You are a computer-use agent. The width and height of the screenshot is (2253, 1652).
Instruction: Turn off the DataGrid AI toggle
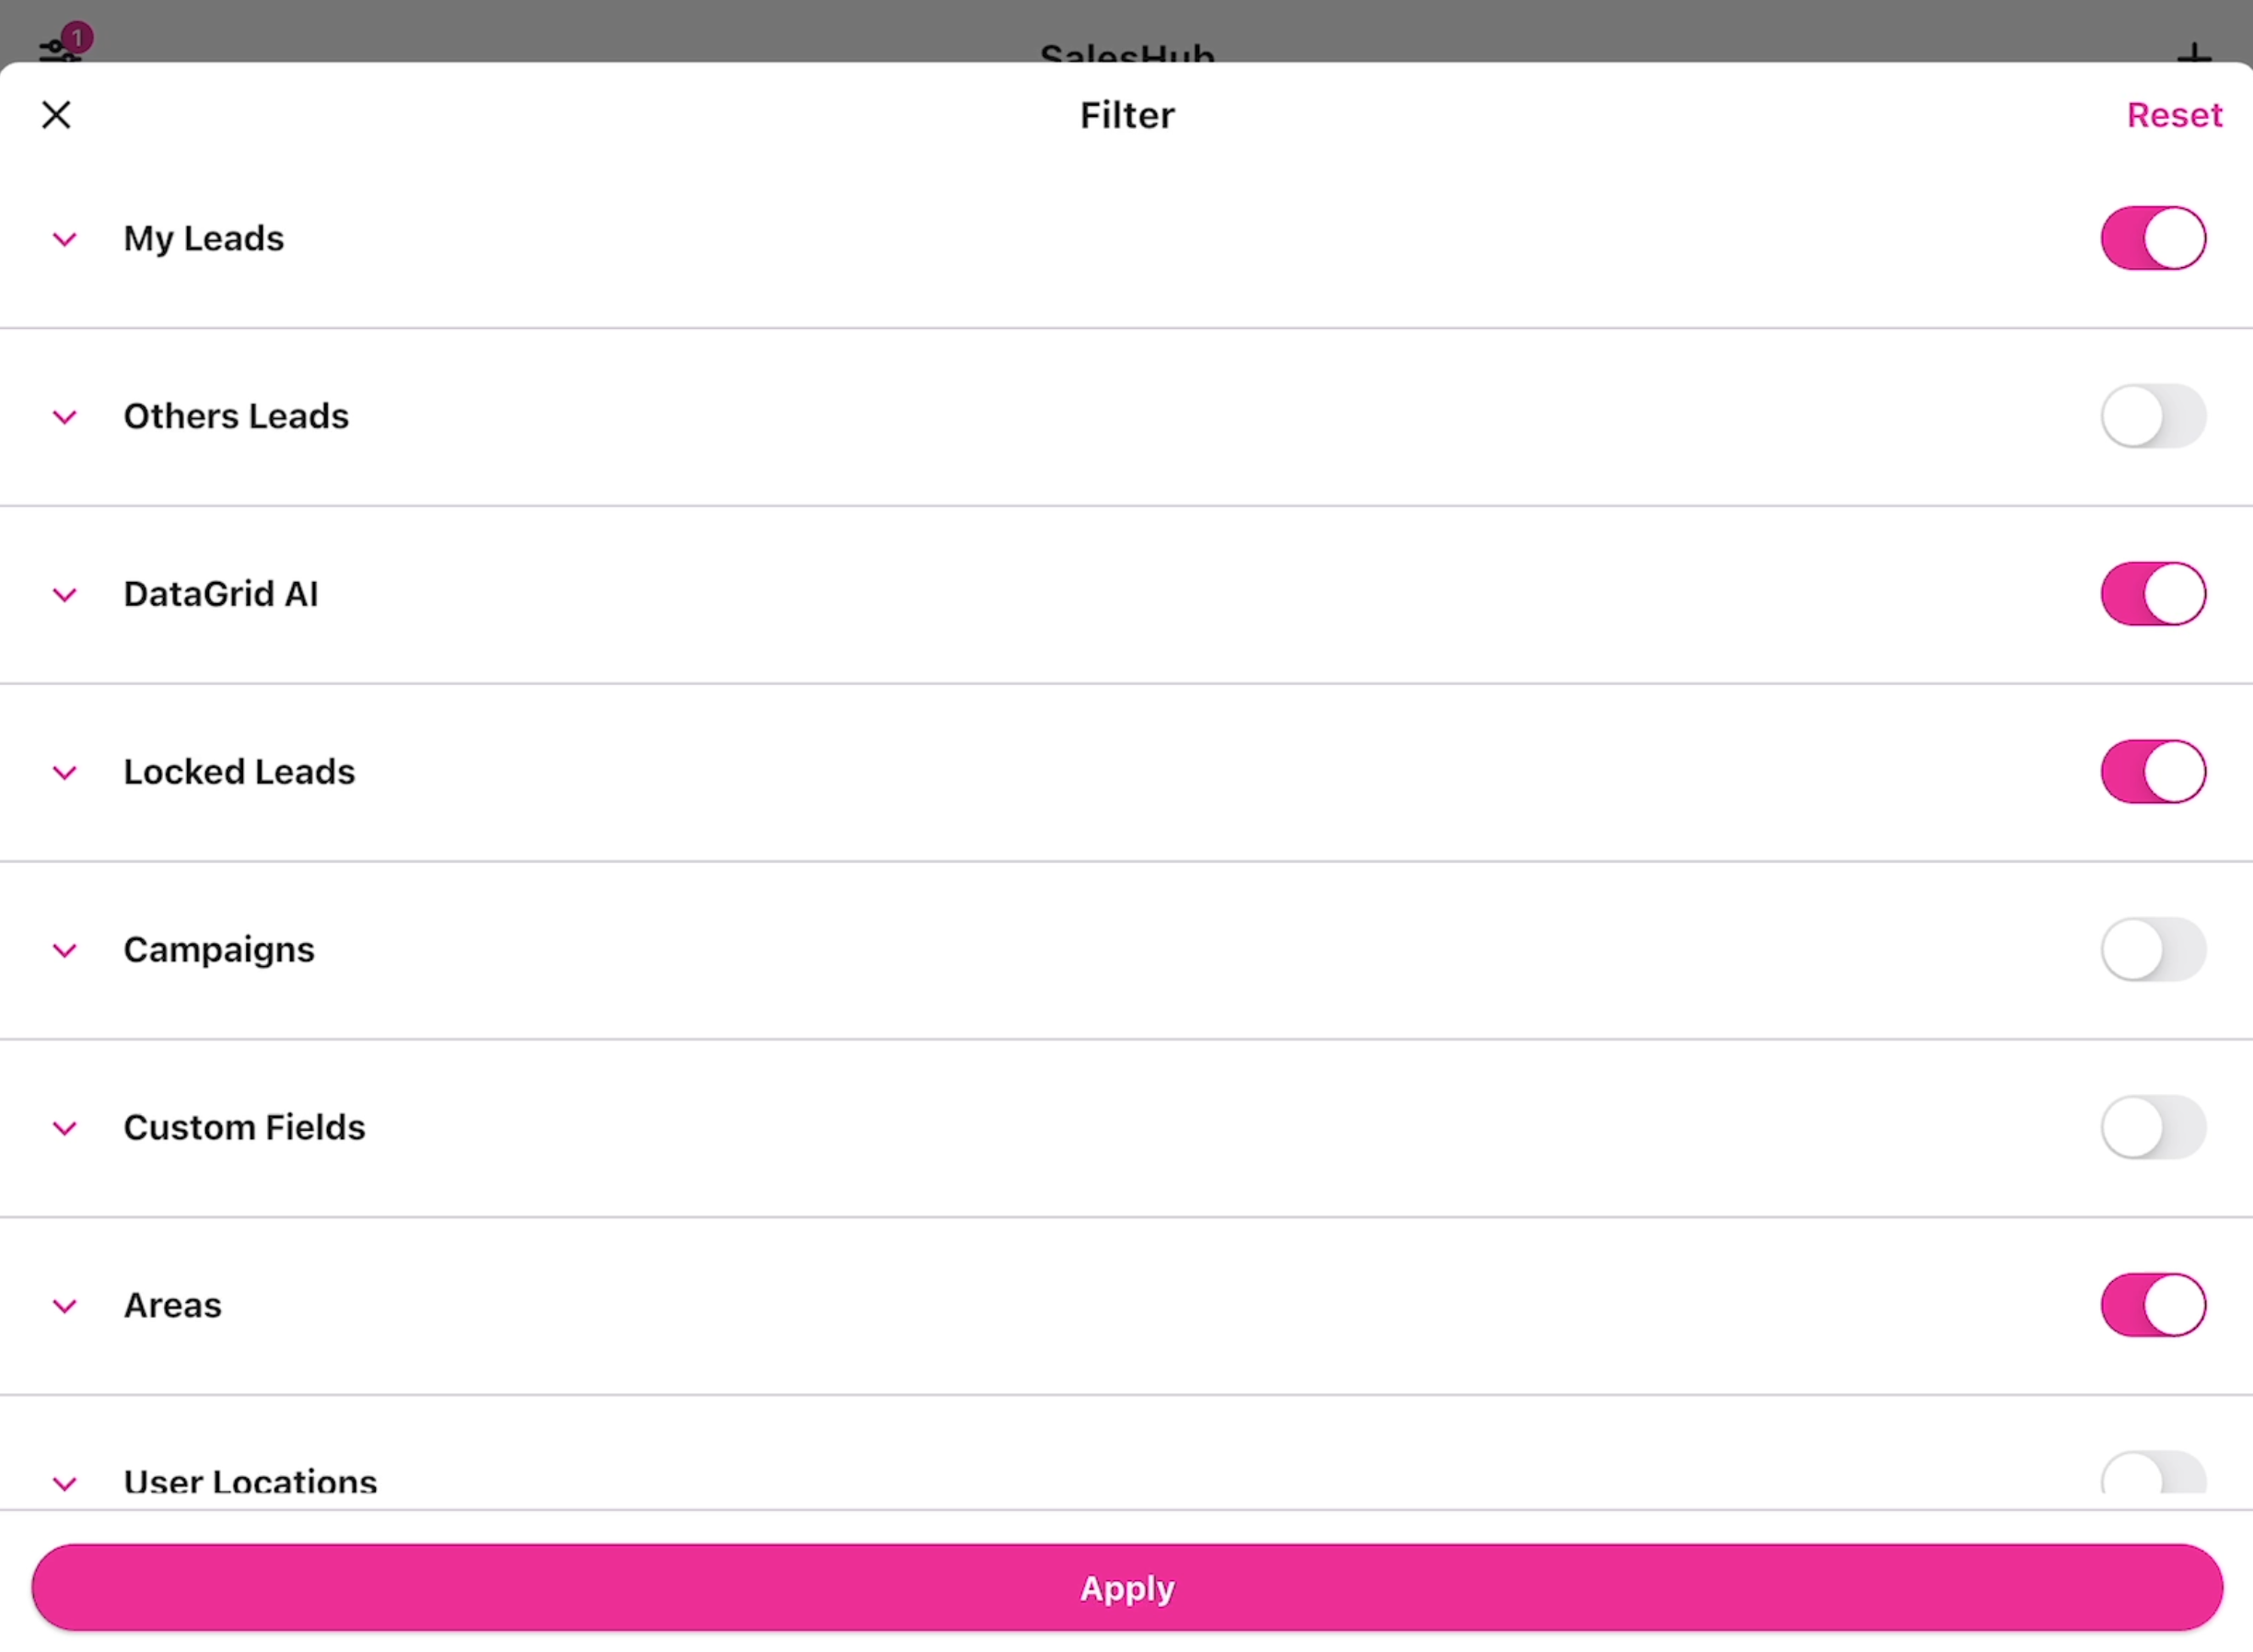(2152, 594)
